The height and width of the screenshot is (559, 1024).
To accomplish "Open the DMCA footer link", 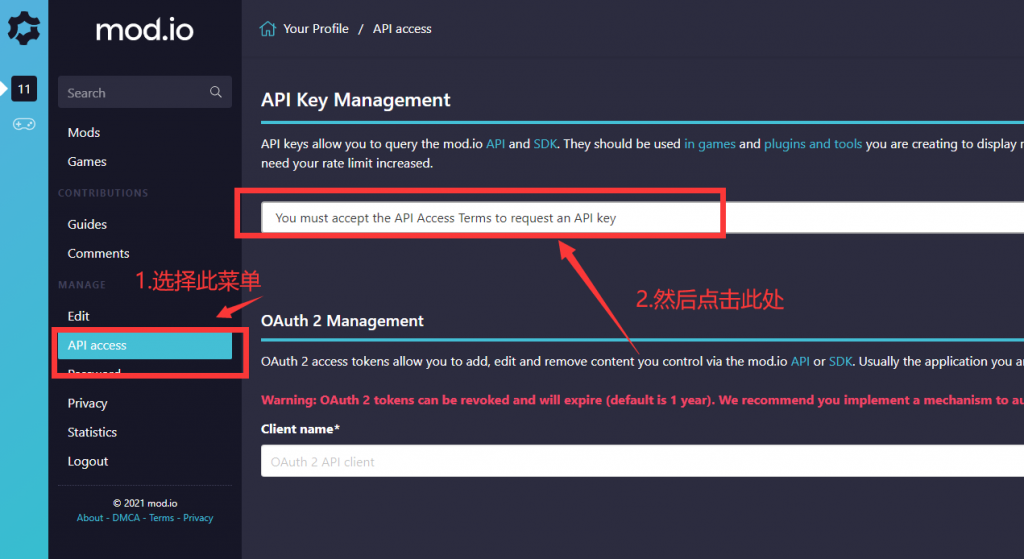I will pyautogui.click(x=126, y=518).
